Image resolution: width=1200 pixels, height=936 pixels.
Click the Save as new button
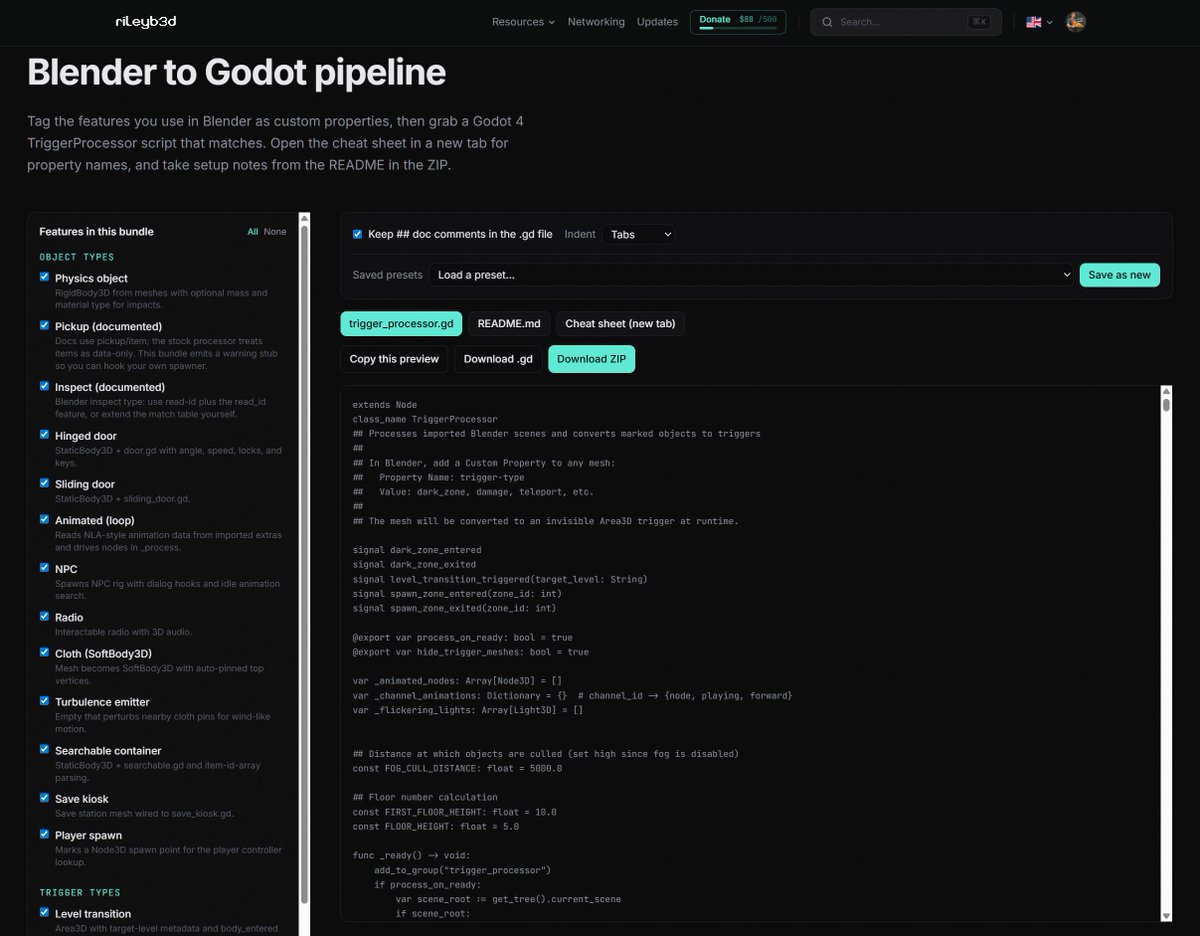click(x=1120, y=275)
